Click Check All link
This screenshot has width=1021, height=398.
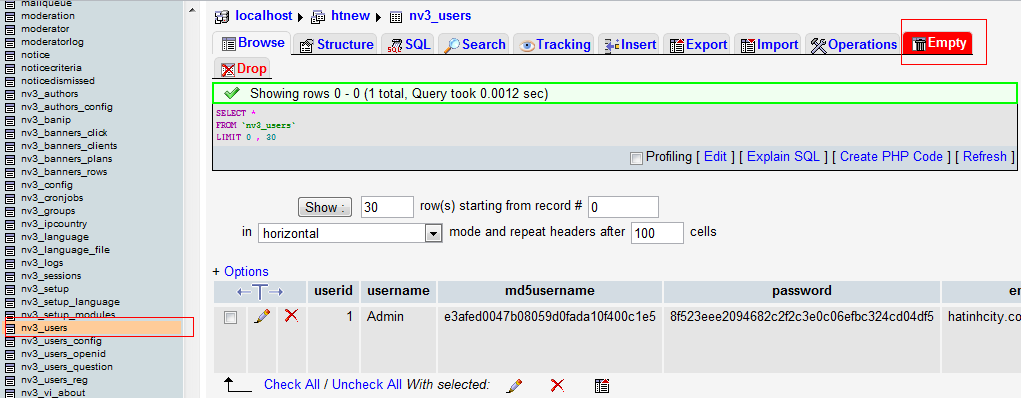point(292,384)
